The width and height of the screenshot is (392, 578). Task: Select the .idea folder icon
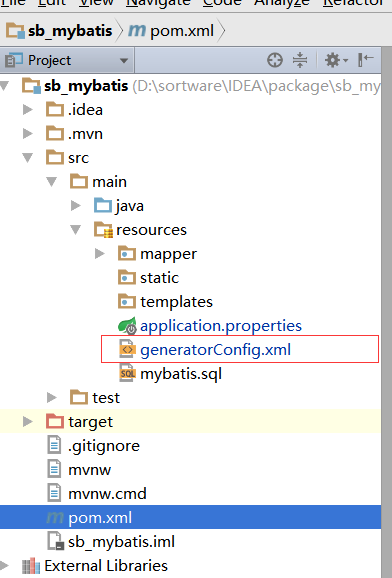coord(55,109)
